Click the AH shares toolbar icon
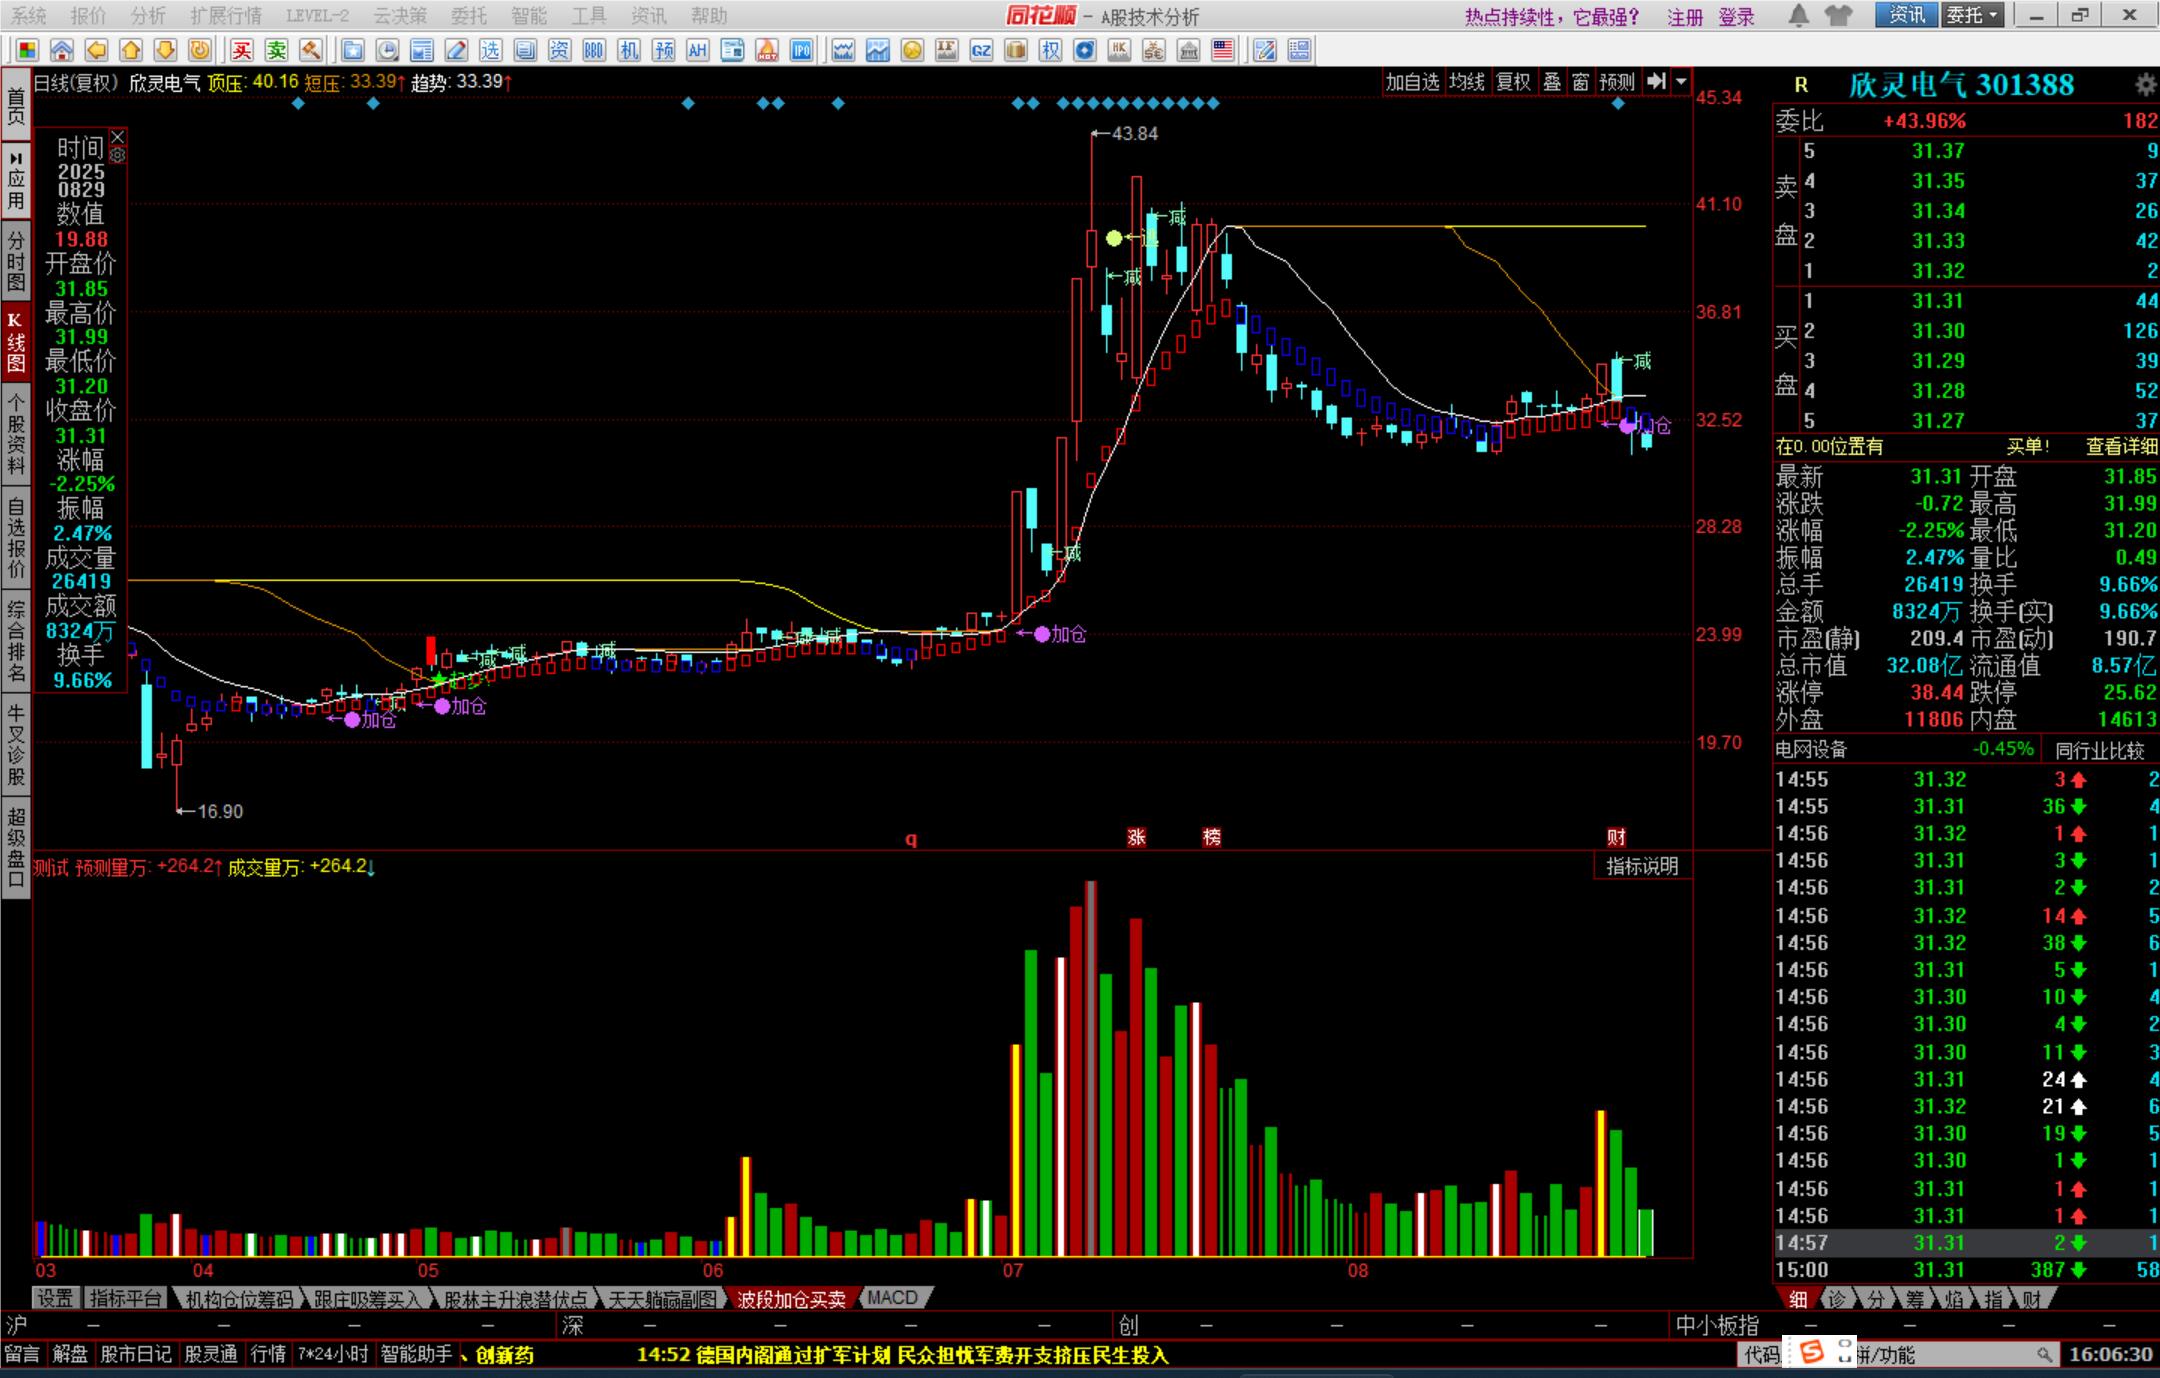Image resolution: width=2160 pixels, height=1378 pixels. coord(697,50)
